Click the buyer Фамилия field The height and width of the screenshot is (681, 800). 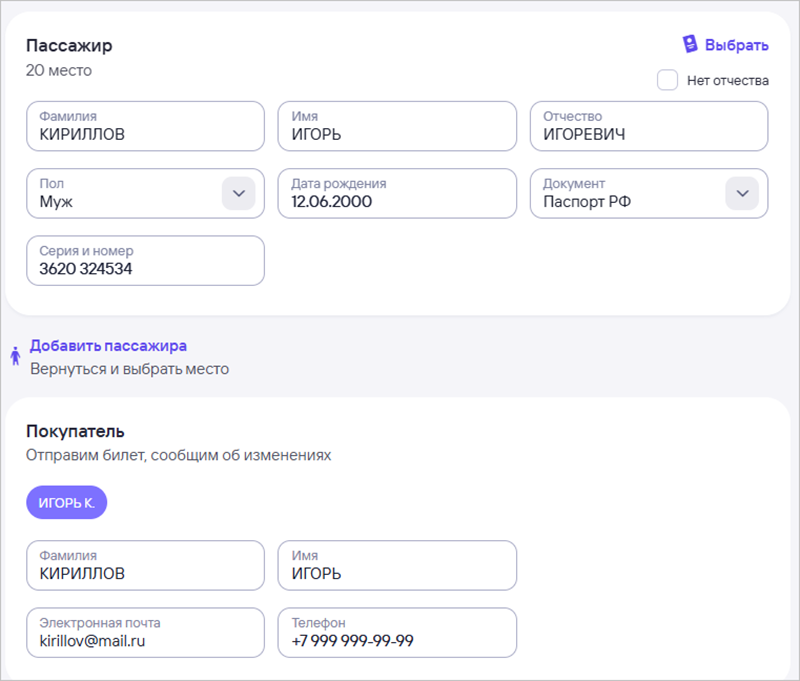pyautogui.click(x=145, y=566)
